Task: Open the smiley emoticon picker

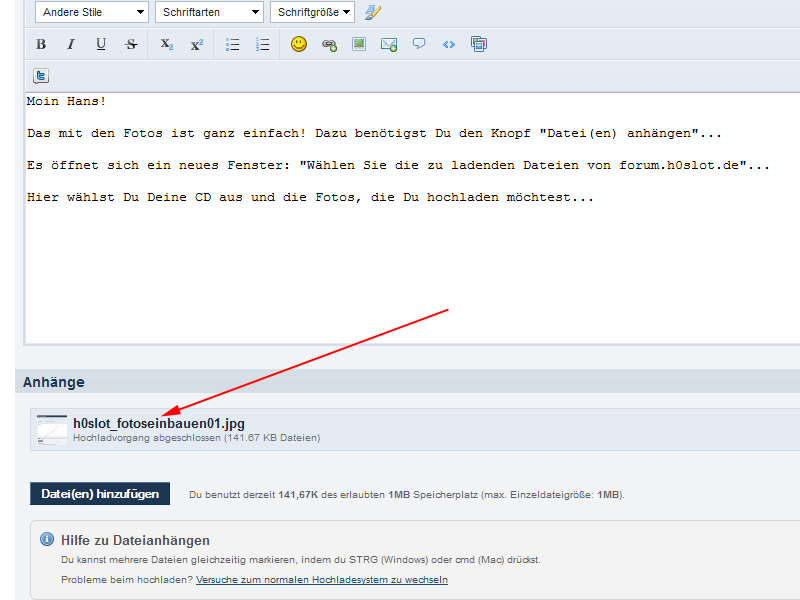Action: point(299,44)
